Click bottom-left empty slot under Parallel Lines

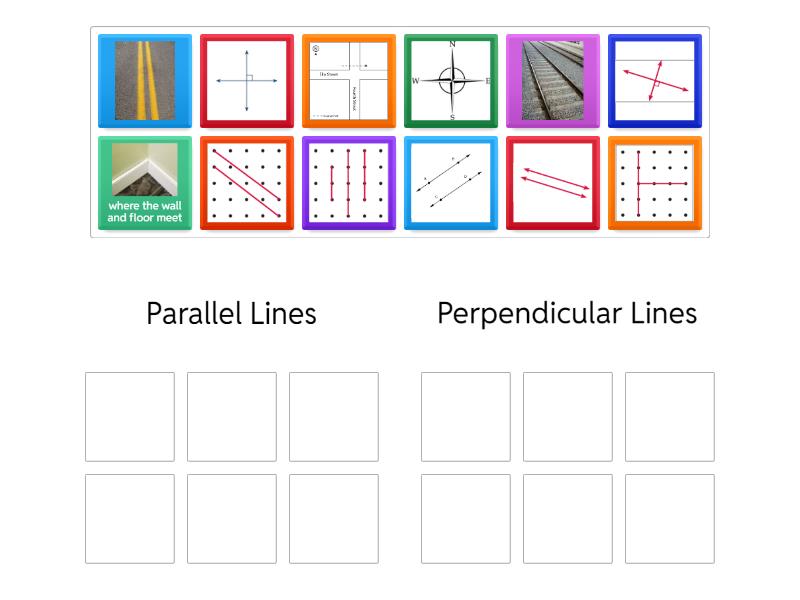tap(130, 519)
